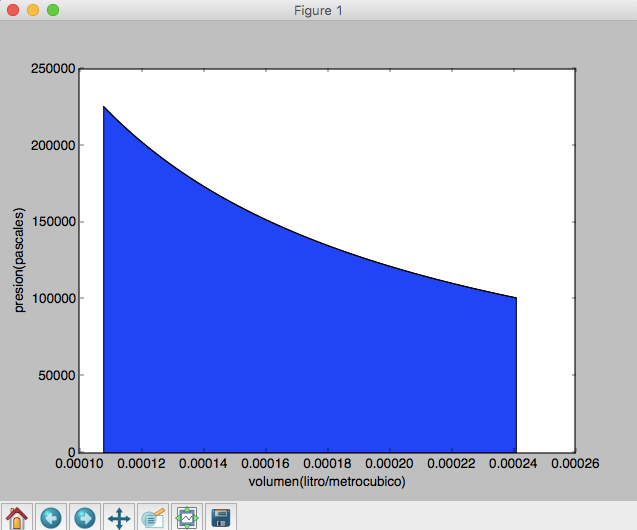Click the x-axis tick label 0.00012
637x530 pixels.
click(141, 463)
